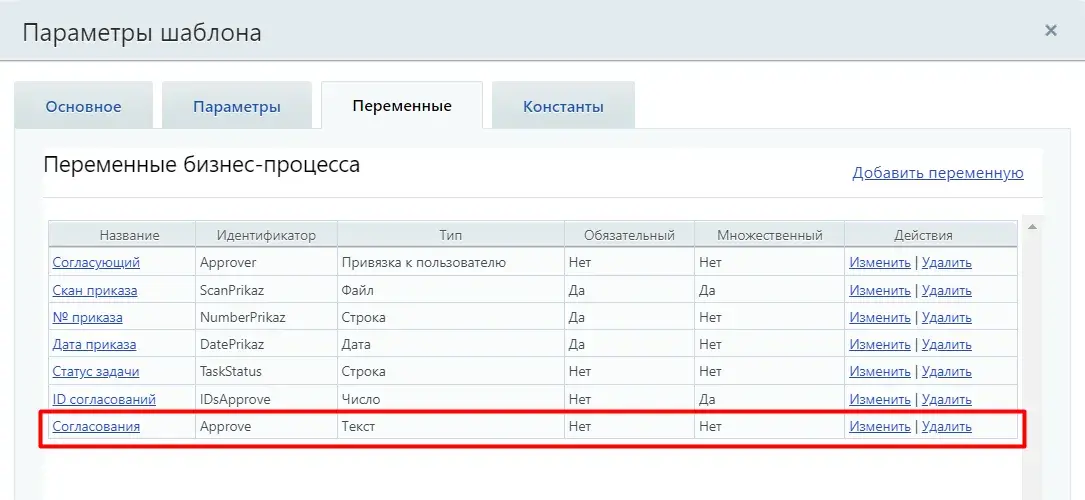The image size is (1085, 500).
Task: Open the Скан приказа variable
Action: pyautogui.click(x=95, y=290)
